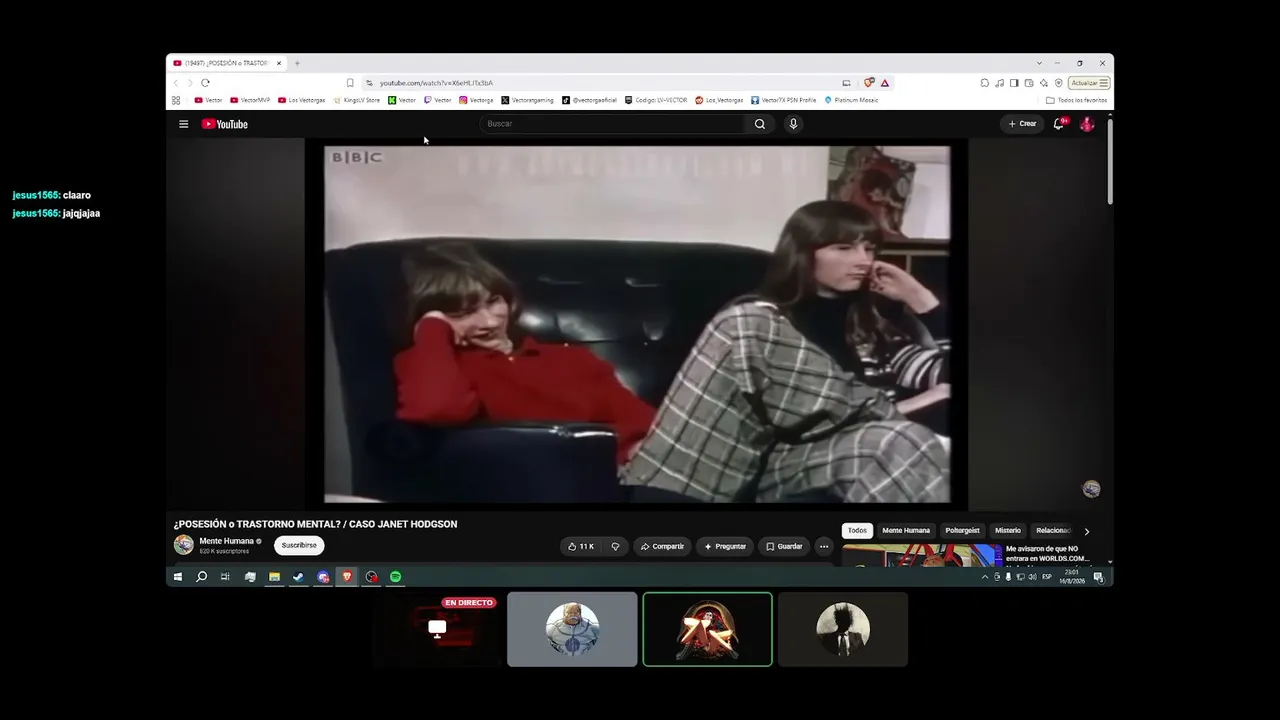
Task: Open the Mente Humana channel avatar
Action: tap(184, 545)
